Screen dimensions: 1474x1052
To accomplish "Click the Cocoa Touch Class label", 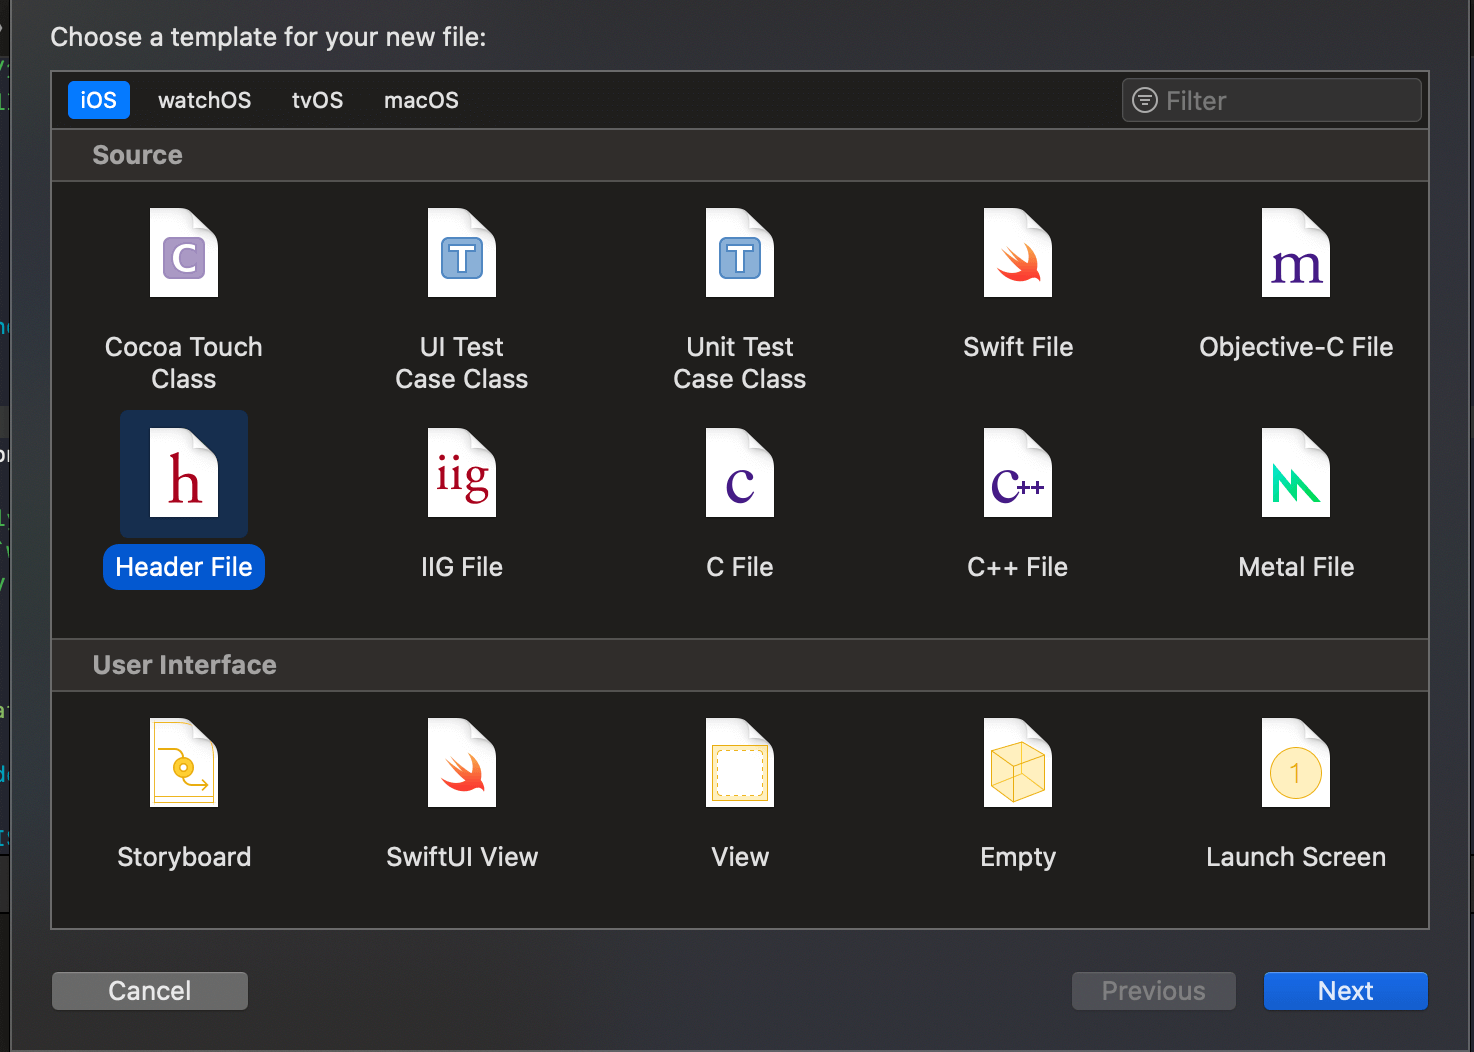I will pos(184,363).
